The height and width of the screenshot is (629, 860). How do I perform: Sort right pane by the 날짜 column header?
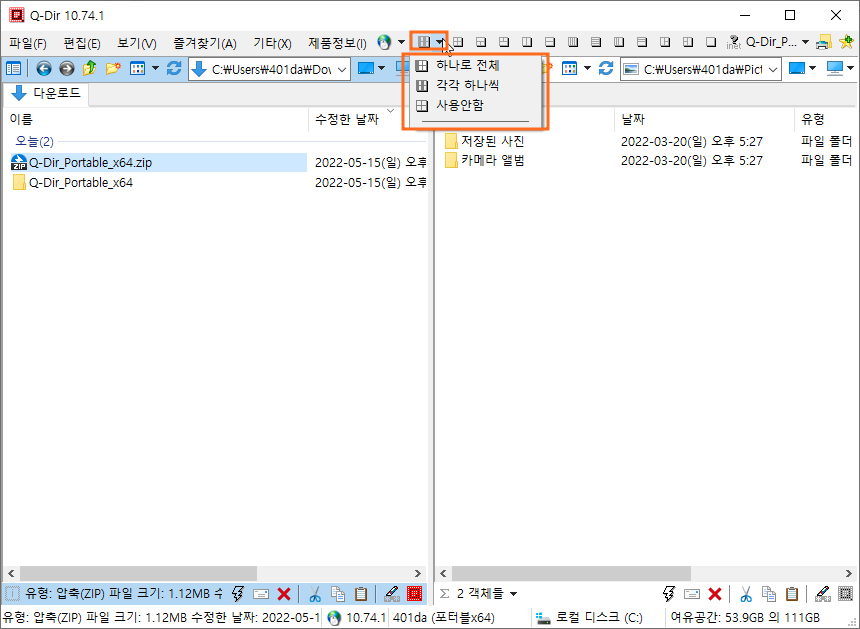coord(704,119)
